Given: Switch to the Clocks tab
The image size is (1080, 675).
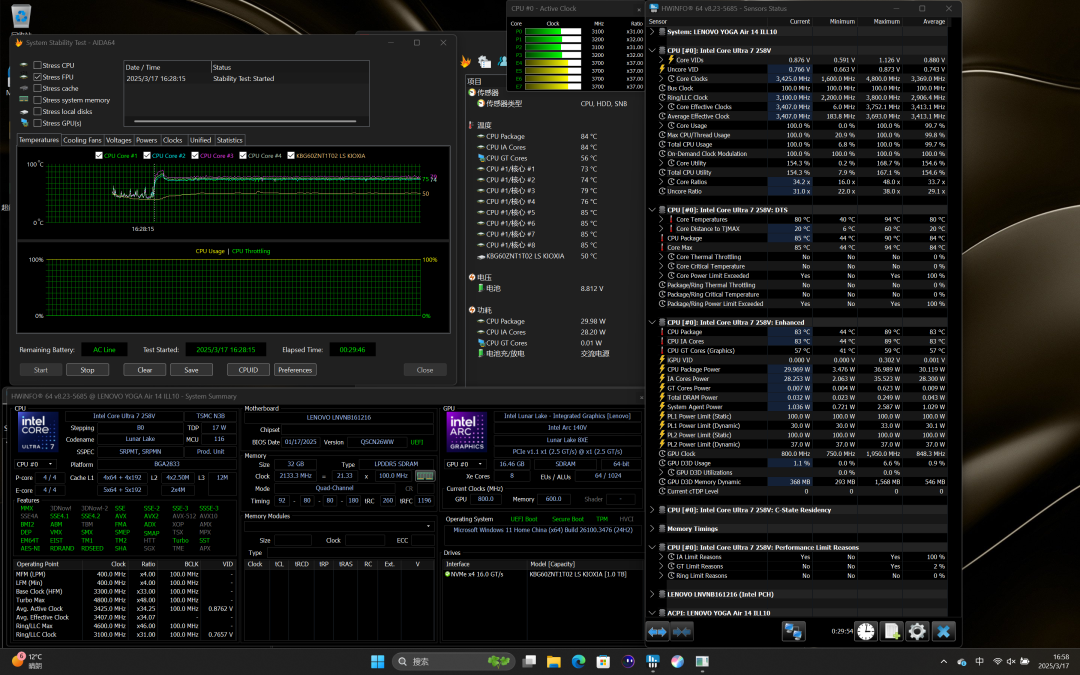Looking at the screenshot, I should coord(173,141).
